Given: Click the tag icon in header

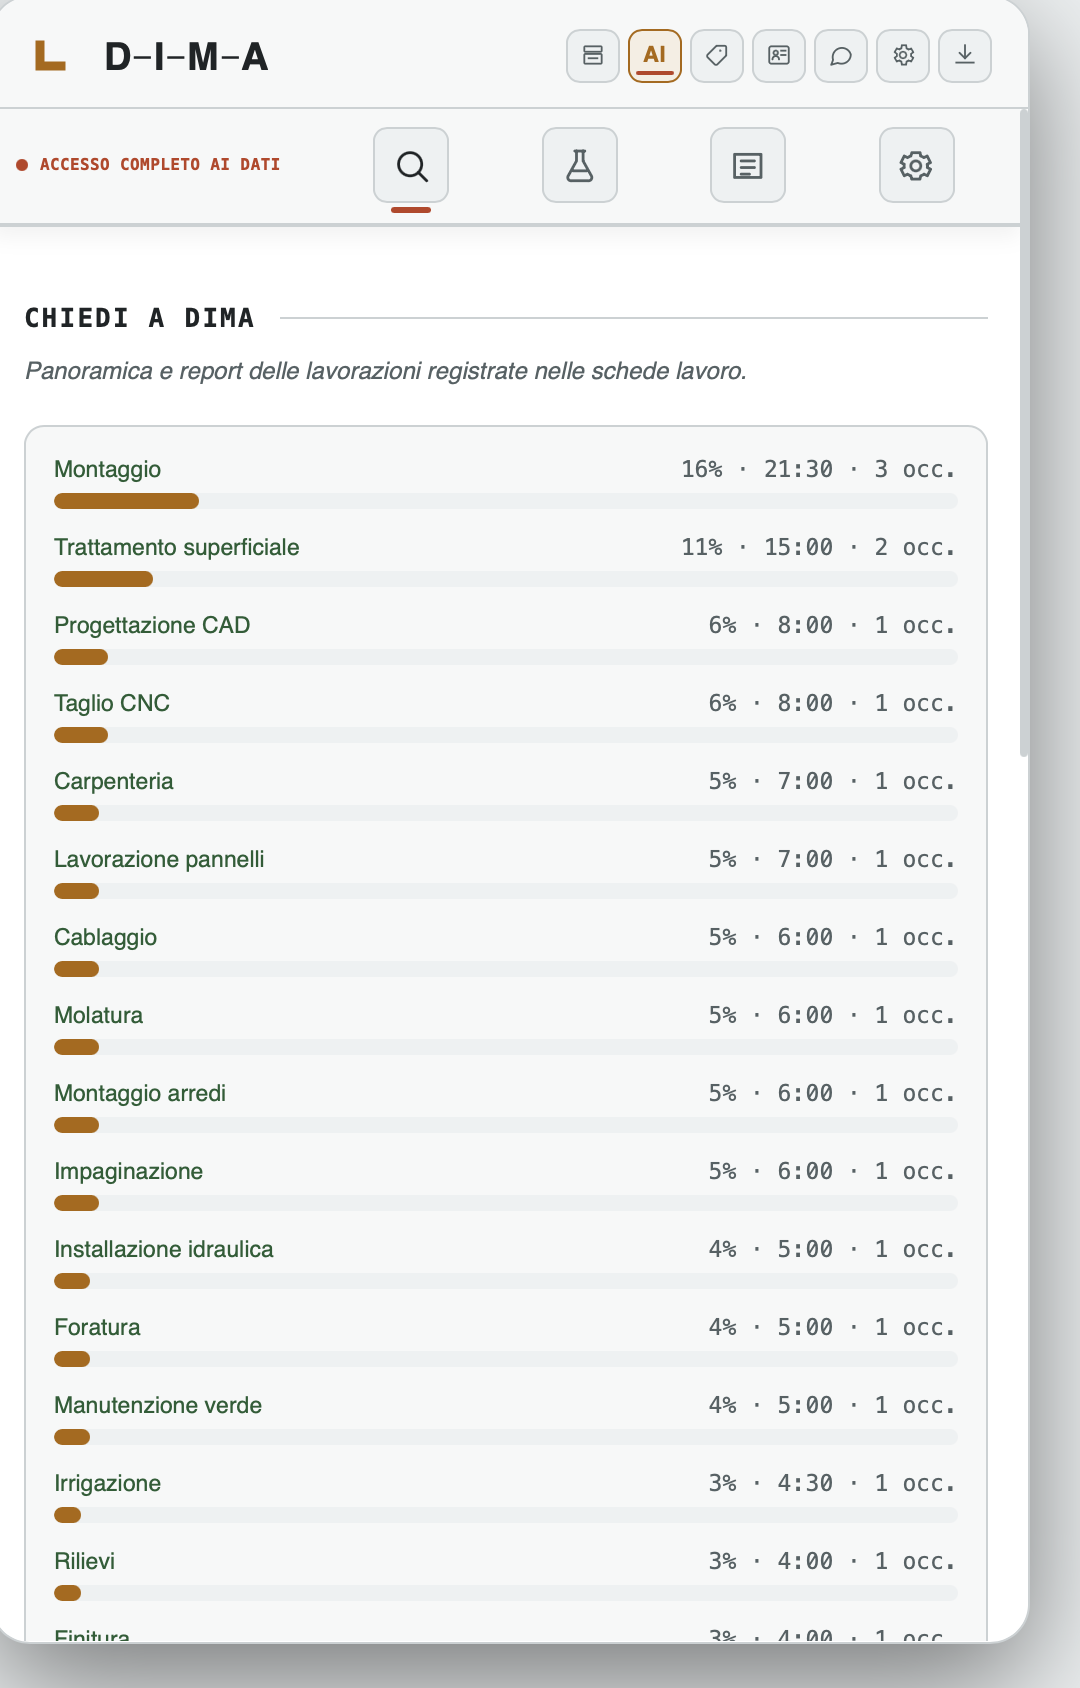Looking at the screenshot, I should [x=717, y=56].
